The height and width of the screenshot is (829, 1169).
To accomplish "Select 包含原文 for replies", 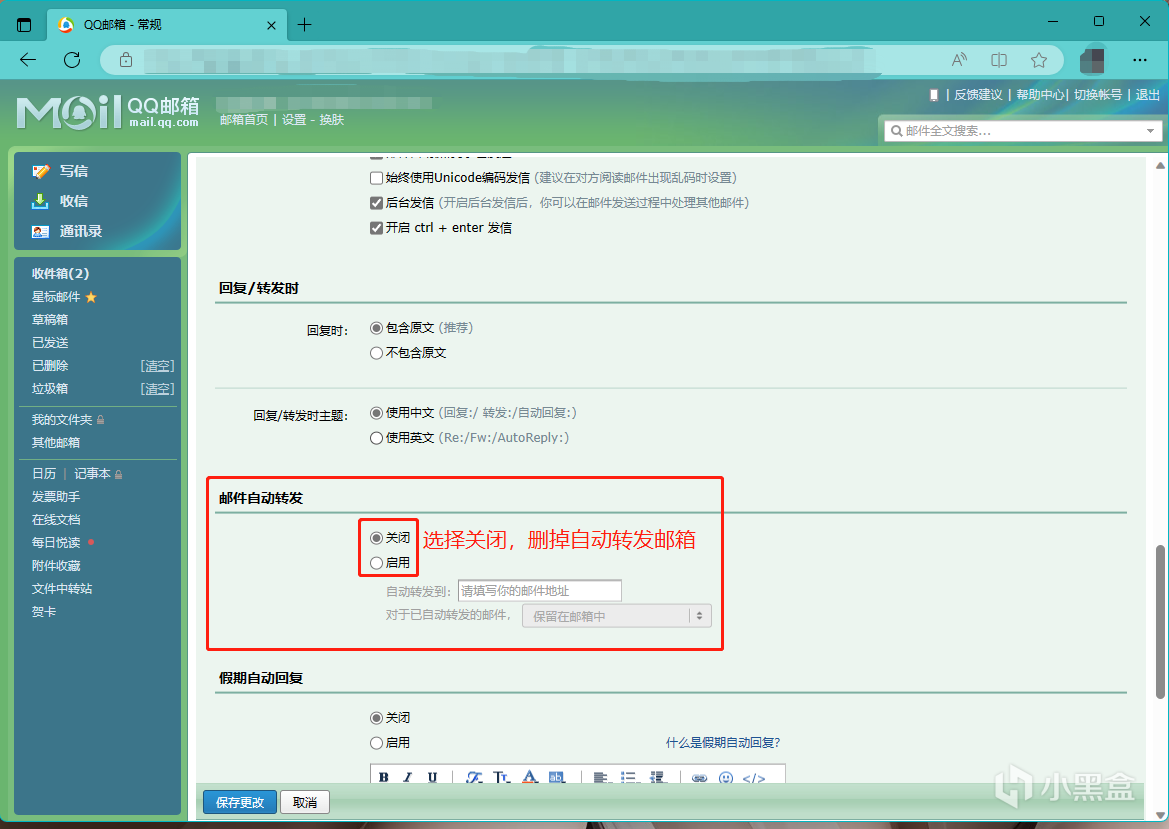I will point(376,328).
